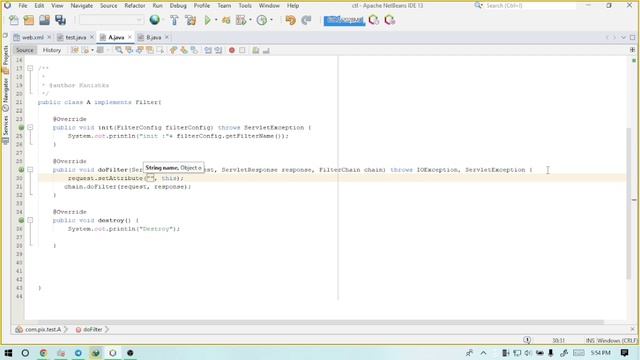This screenshot has height=360, width=640.
Task: Open the Debug Project dropdown arrow
Action: tap(250, 20)
